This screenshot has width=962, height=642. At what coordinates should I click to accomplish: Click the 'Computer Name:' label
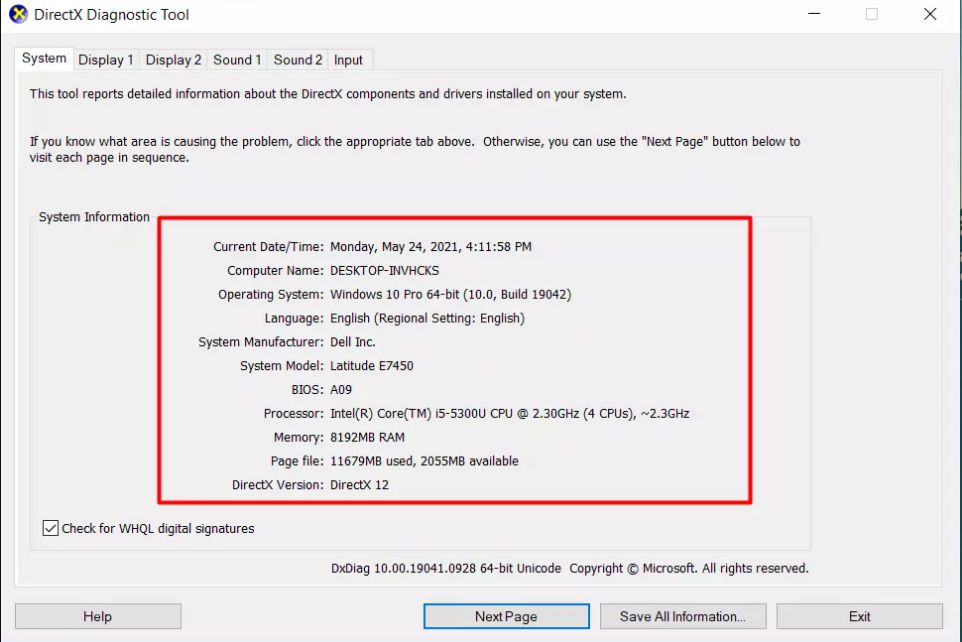[x=275, y=271]
